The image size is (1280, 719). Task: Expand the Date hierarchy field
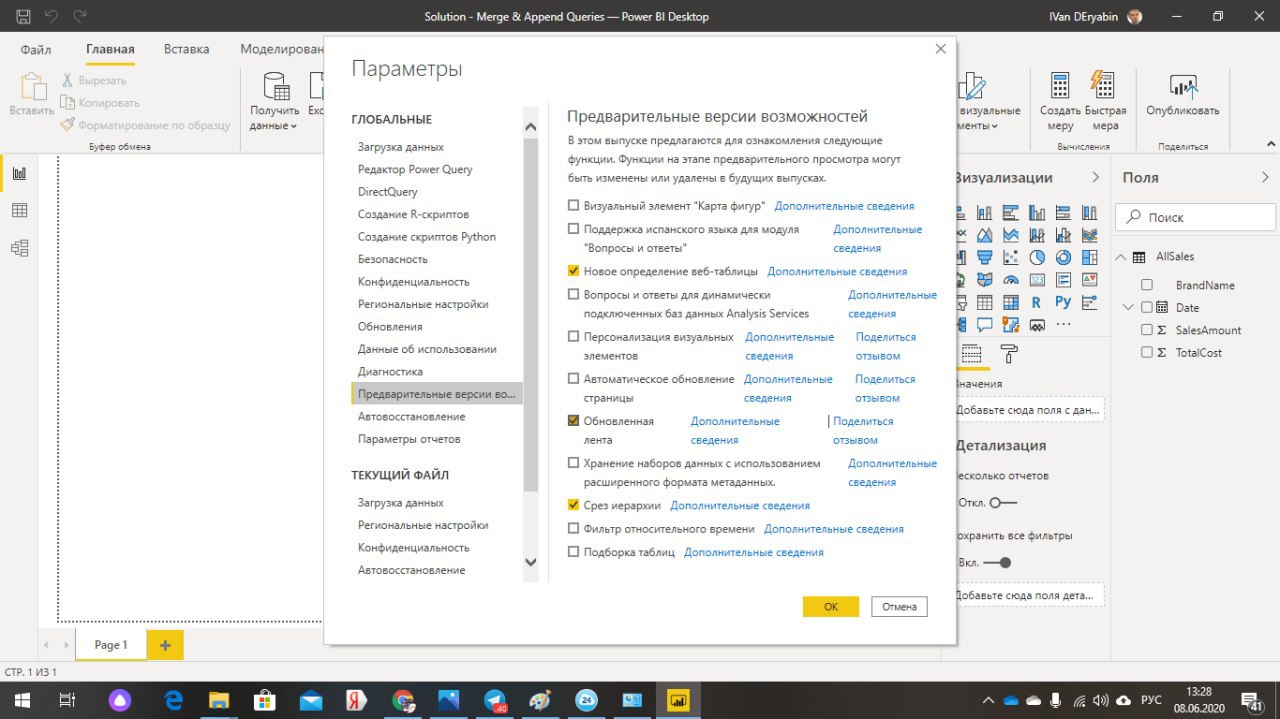click(x=1128, y=307)
